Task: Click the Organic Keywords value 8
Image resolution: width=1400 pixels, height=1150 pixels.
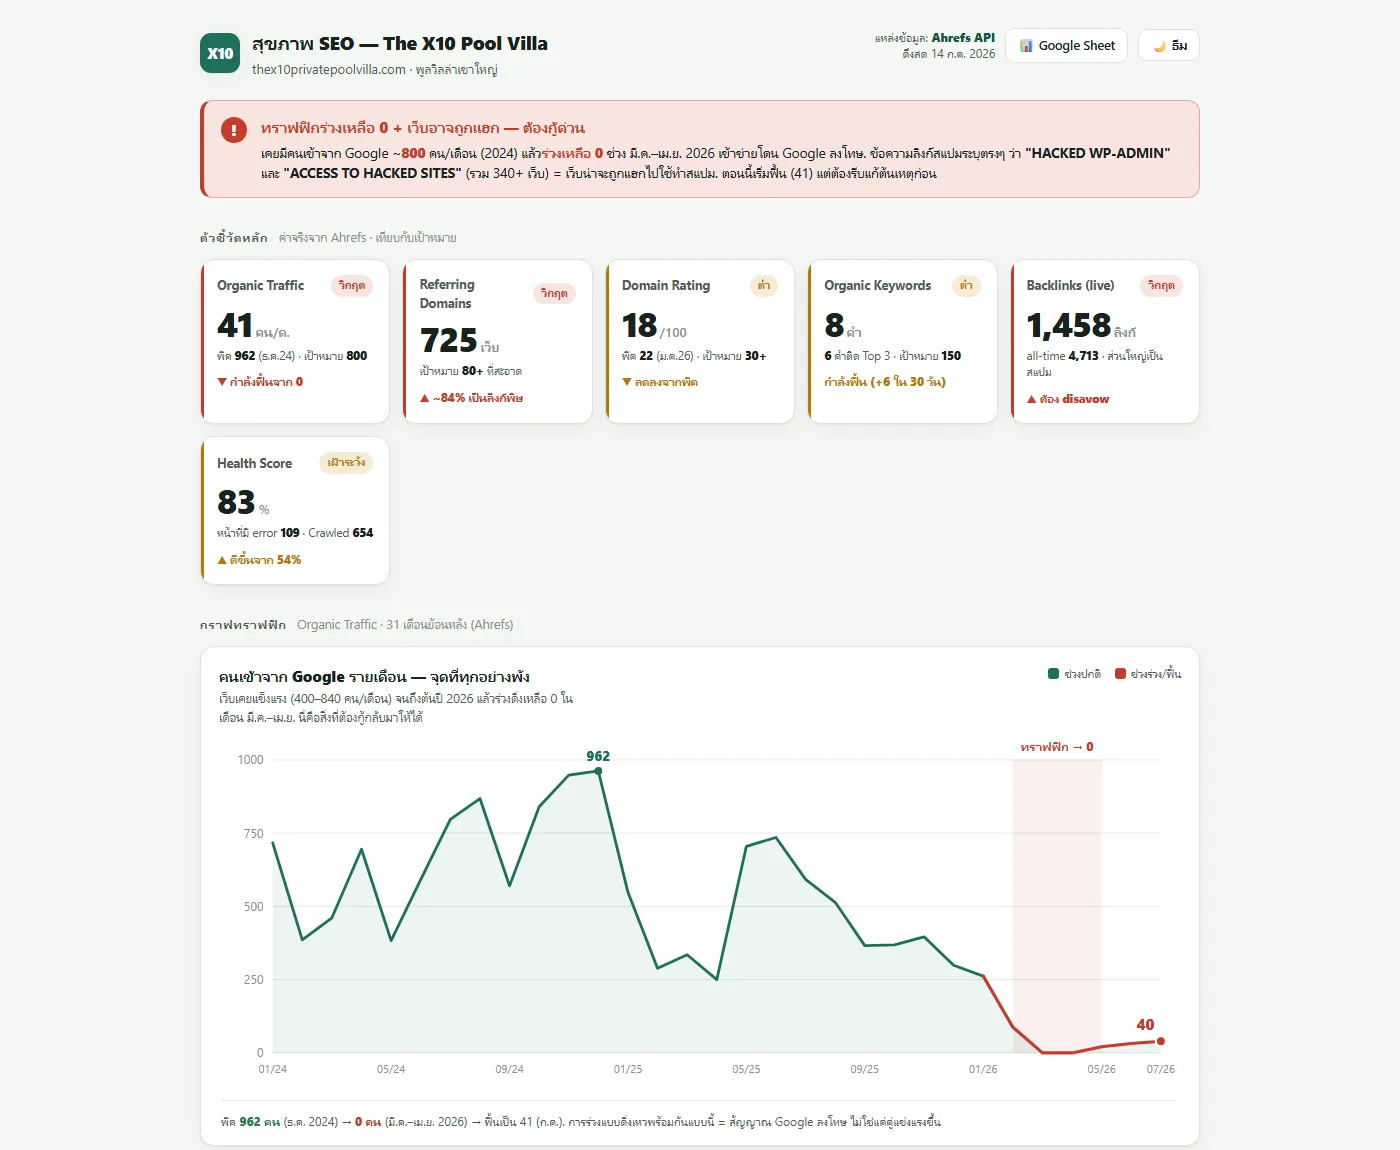Action: (x=834, y=325)
